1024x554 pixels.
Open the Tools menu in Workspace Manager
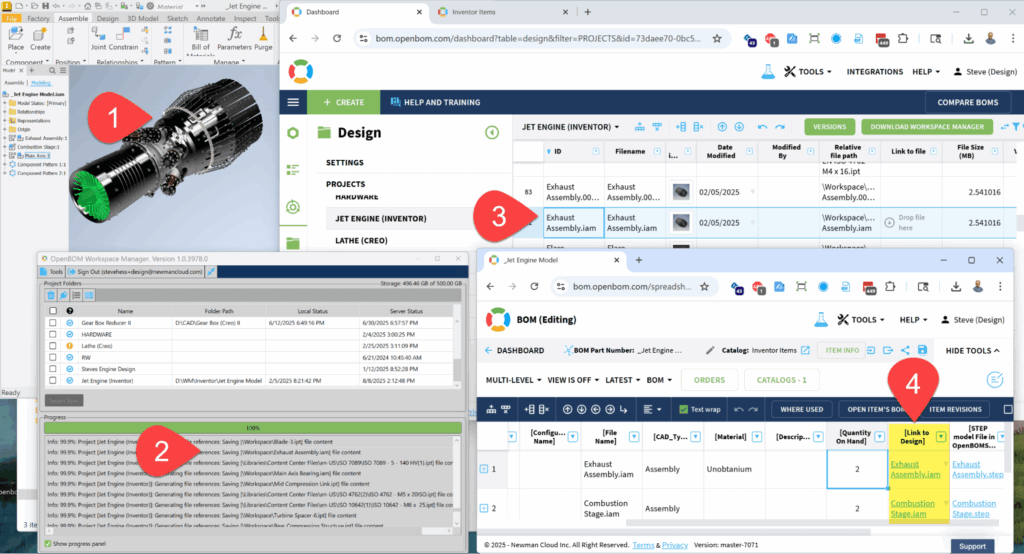[x=52, y=272]
